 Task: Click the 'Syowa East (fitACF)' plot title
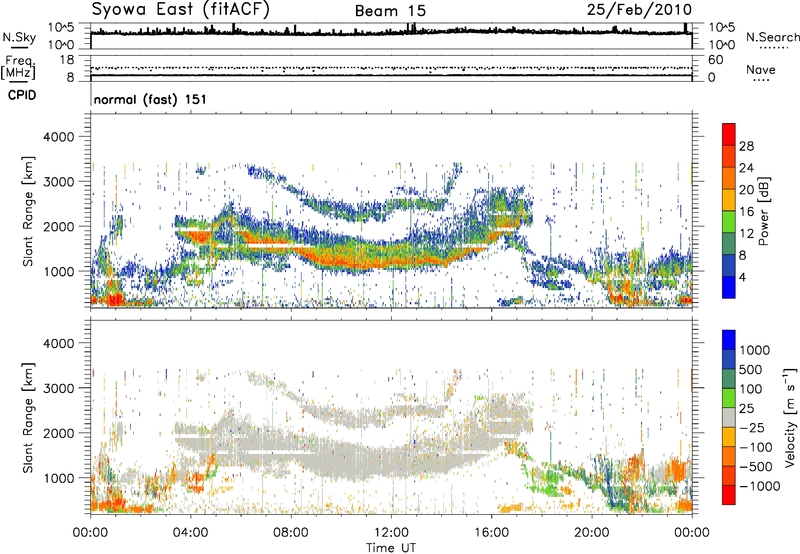[x=181, y=9]
